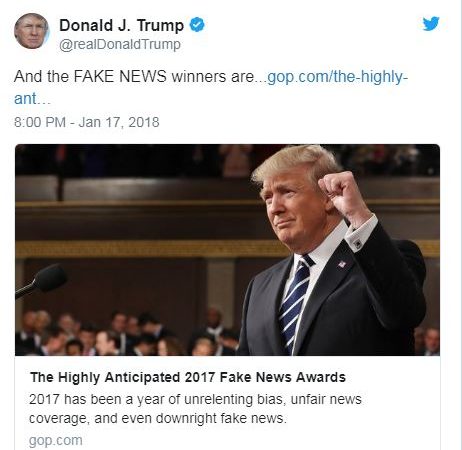Click the 'coverage, and even downright fake news' line

click(x=158, y=418)
